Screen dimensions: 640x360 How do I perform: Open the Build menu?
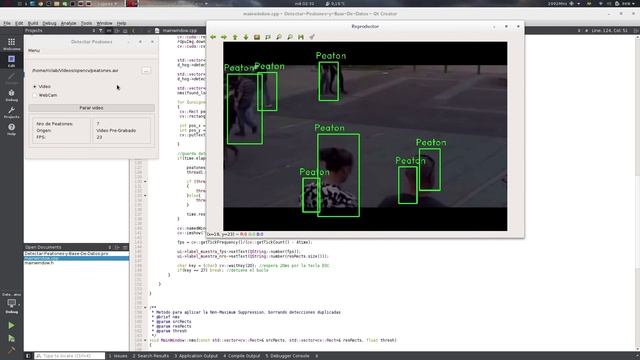[33, 23]
